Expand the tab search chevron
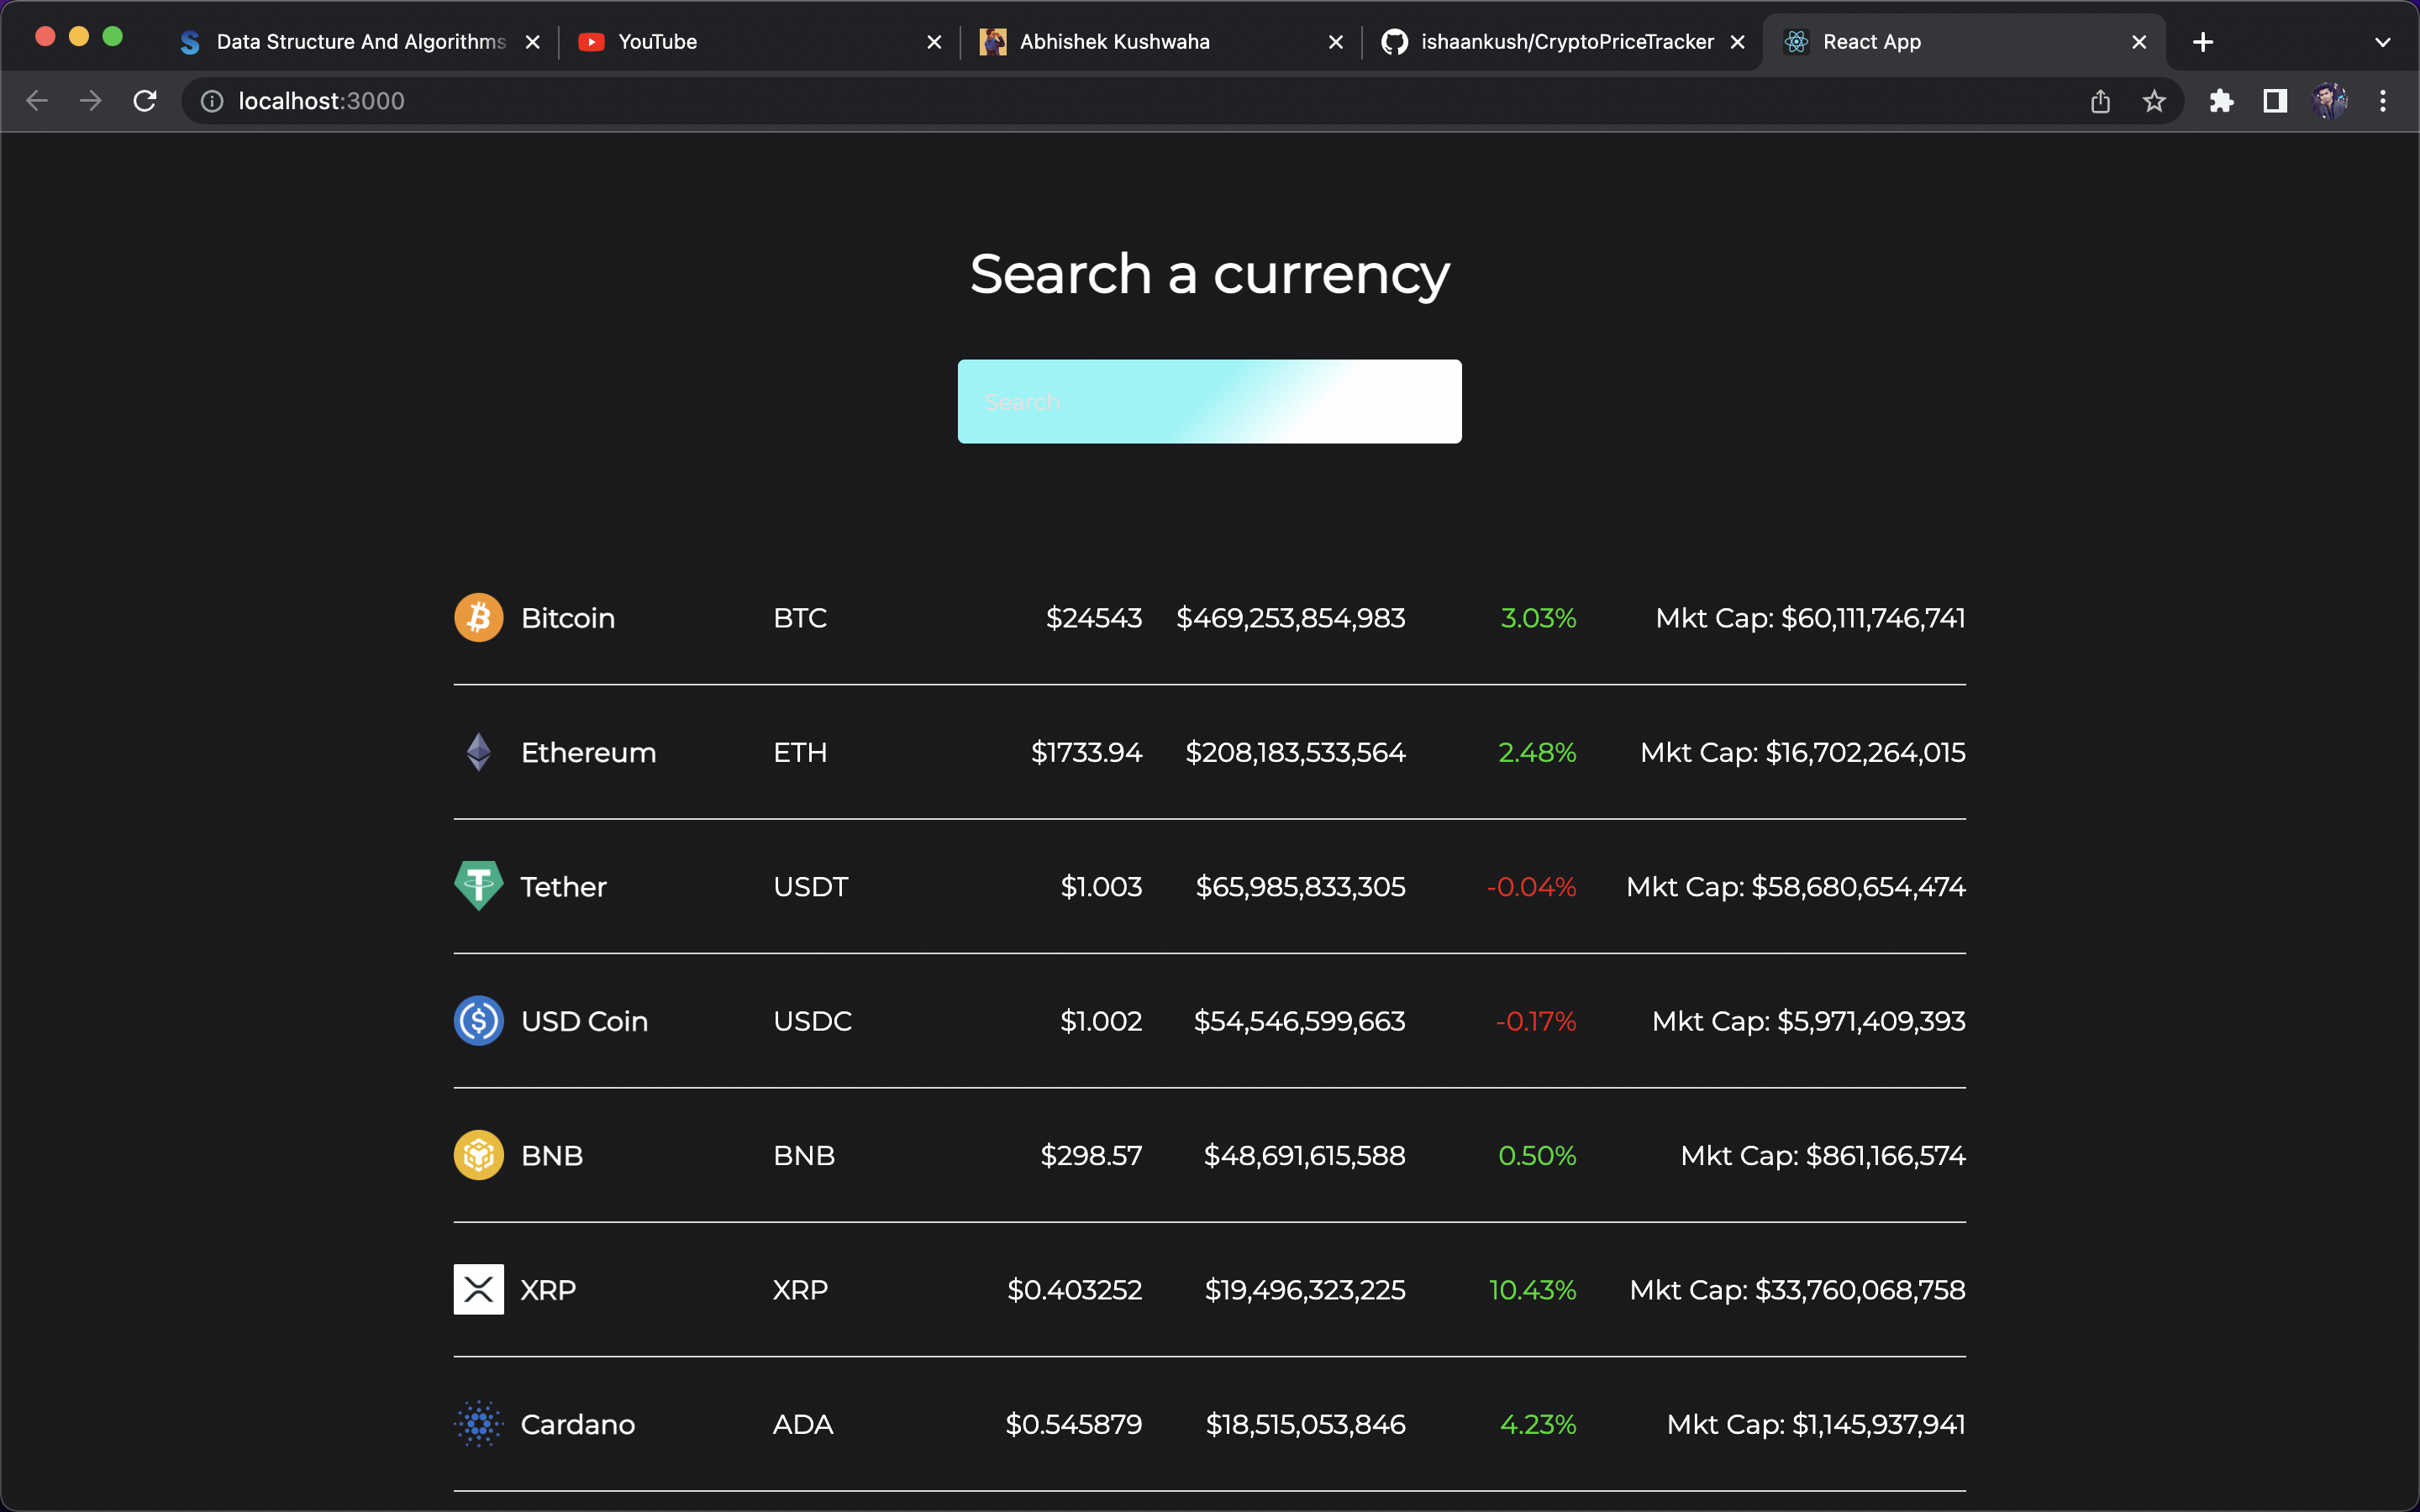 coord(2382,42)
